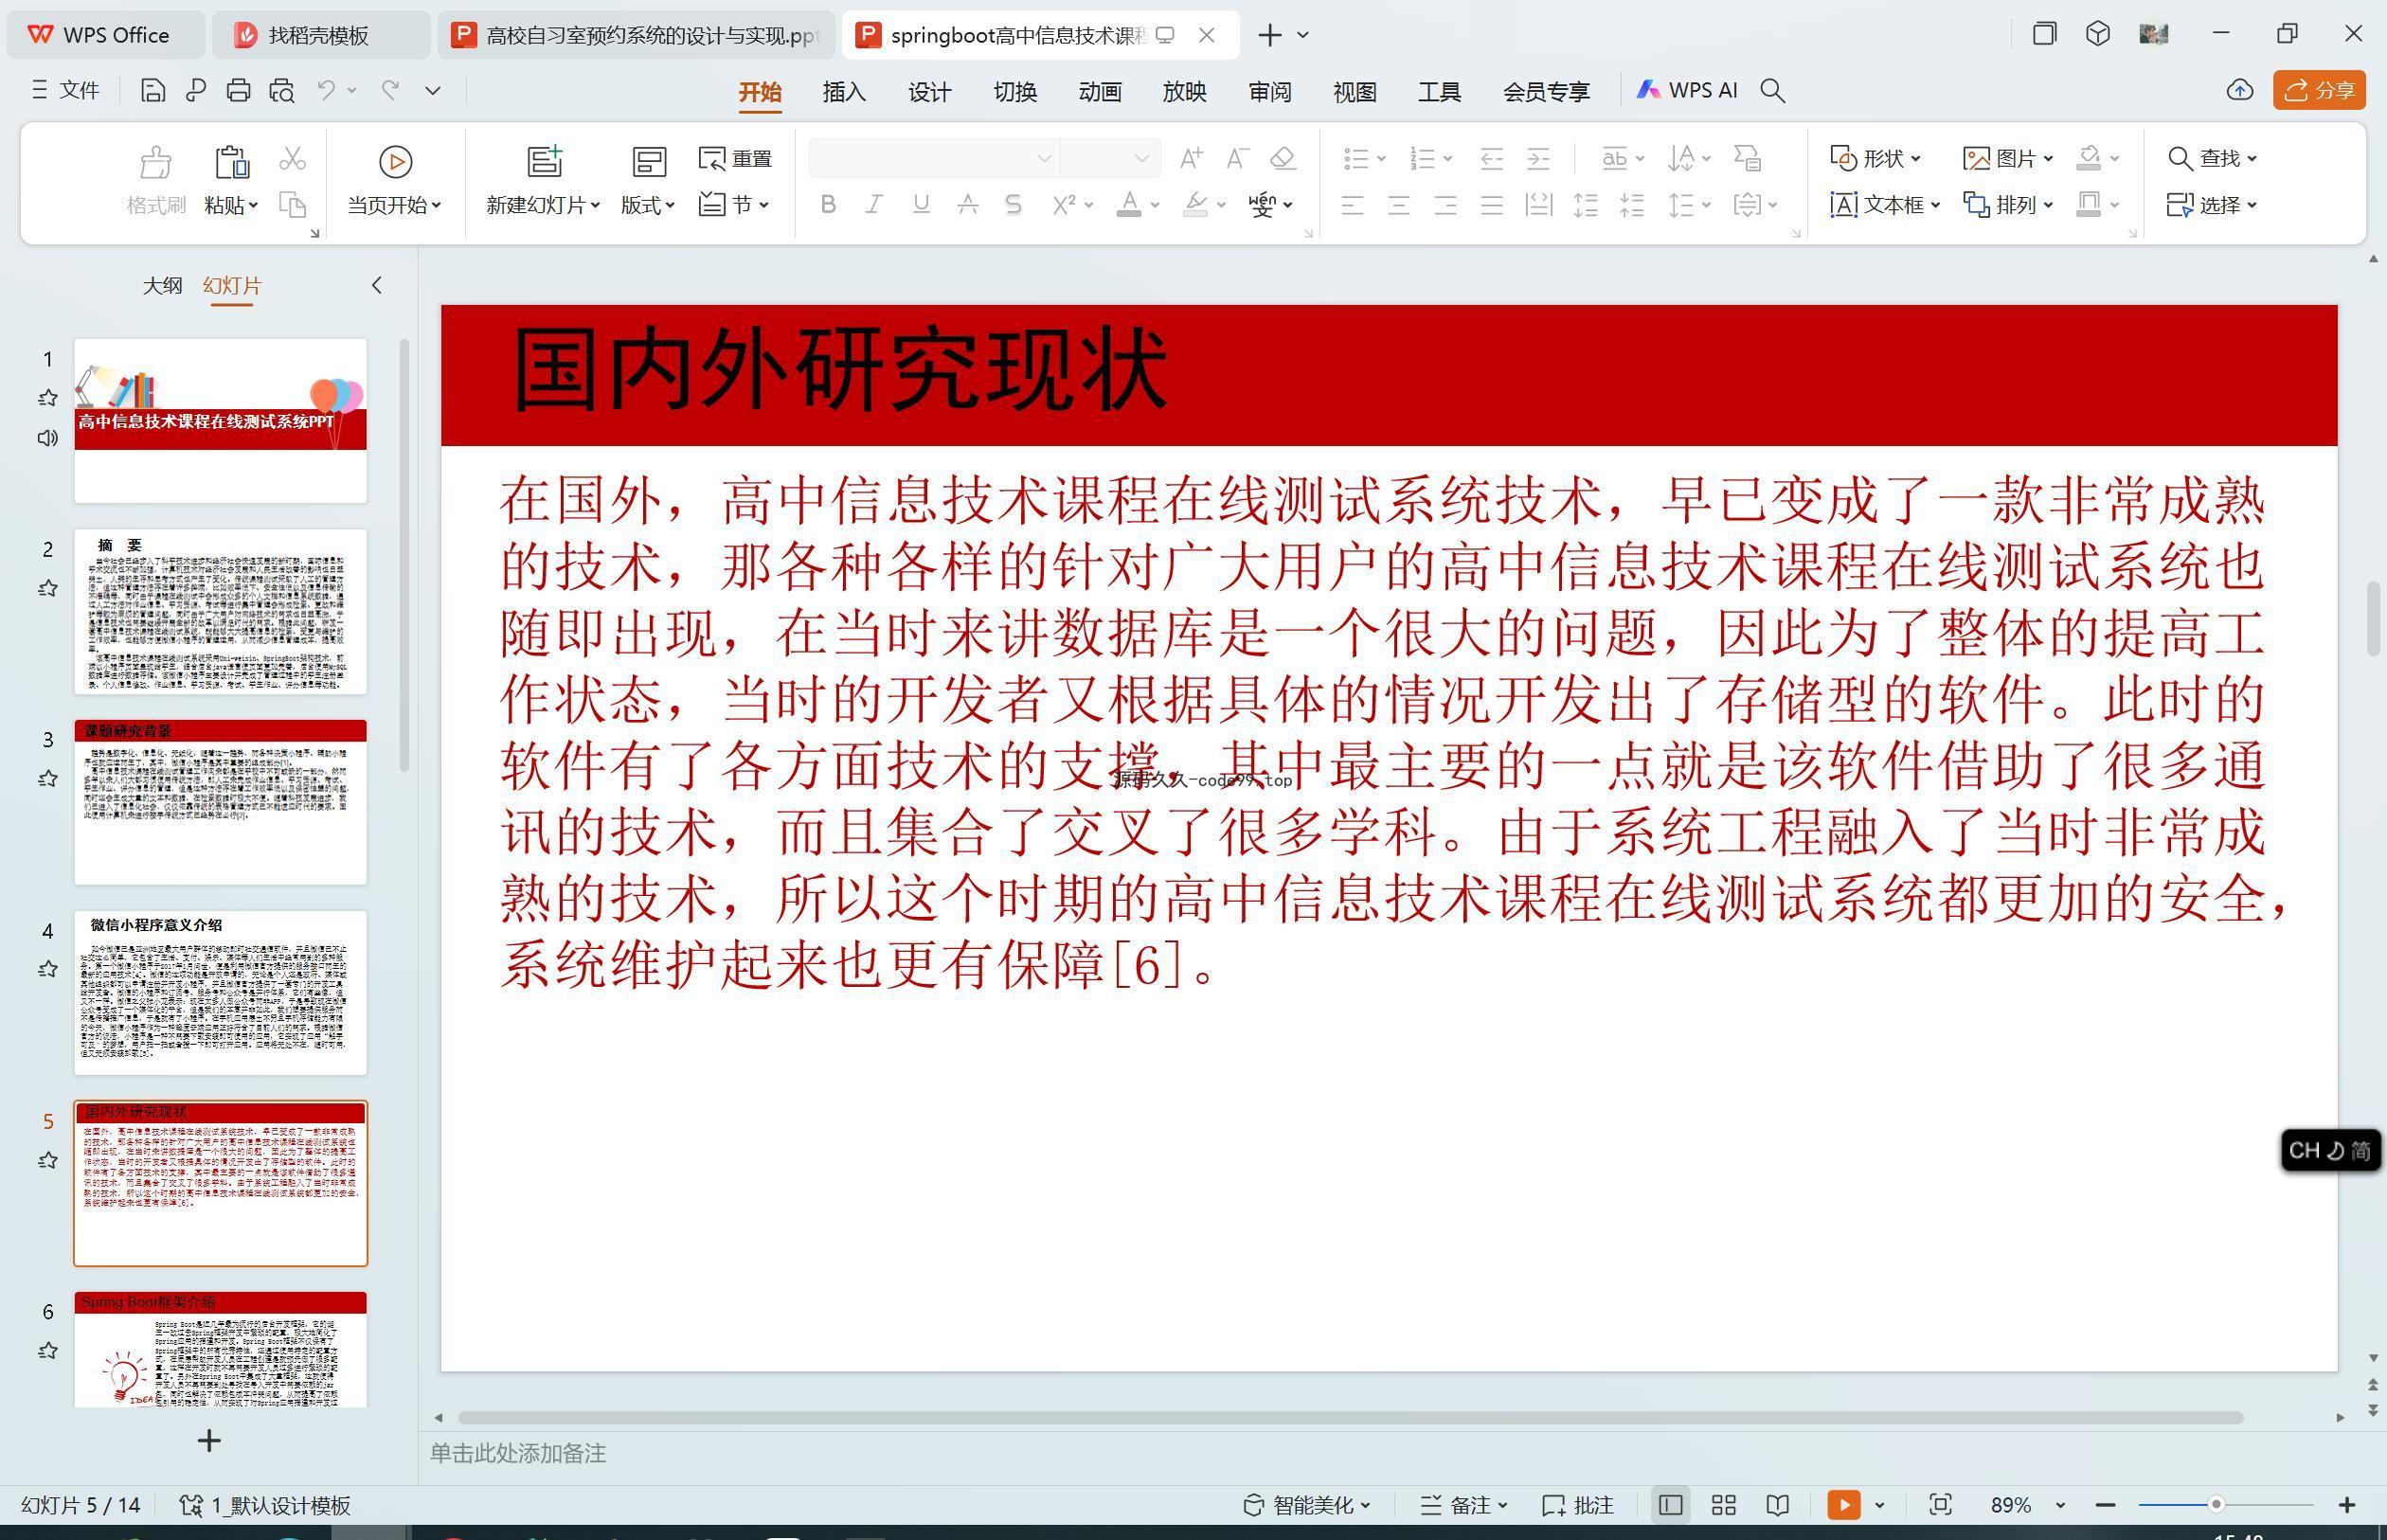
Task: Click the Redo arrow icon
Action: click(391, 90)
